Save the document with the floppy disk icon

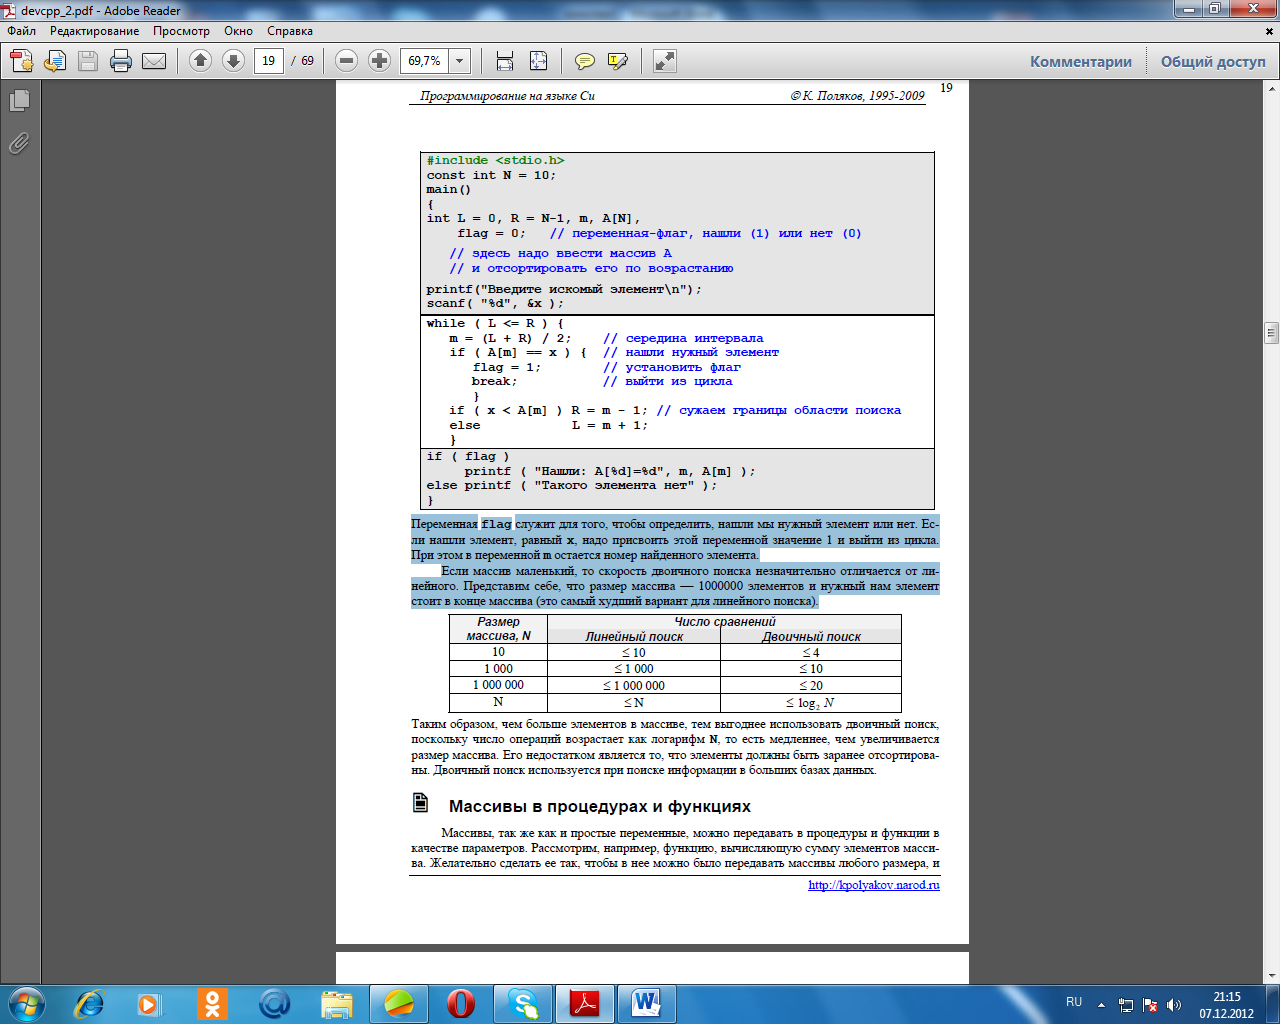pyautogui.click(x=88, y=61)
